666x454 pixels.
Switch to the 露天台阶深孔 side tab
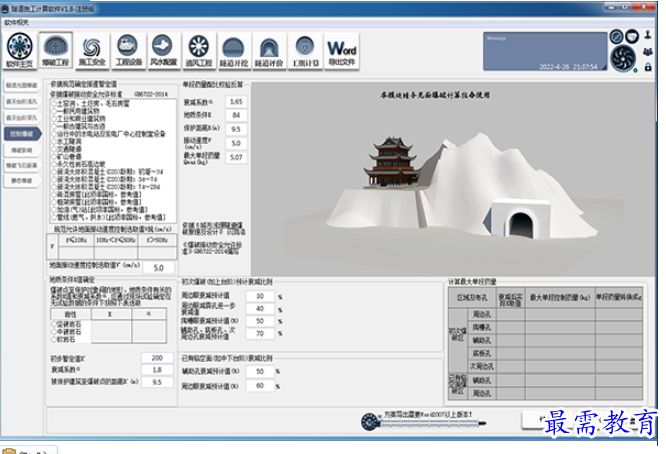click(22, 118)
